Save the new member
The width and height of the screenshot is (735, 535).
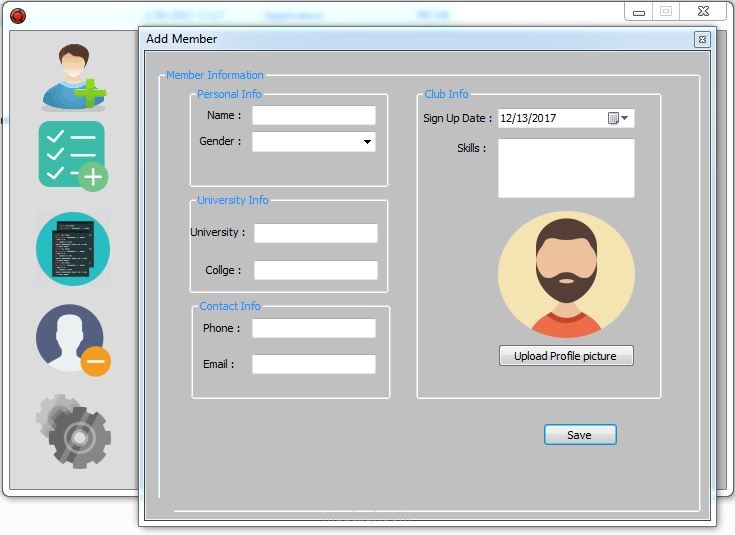pos(580,435)
